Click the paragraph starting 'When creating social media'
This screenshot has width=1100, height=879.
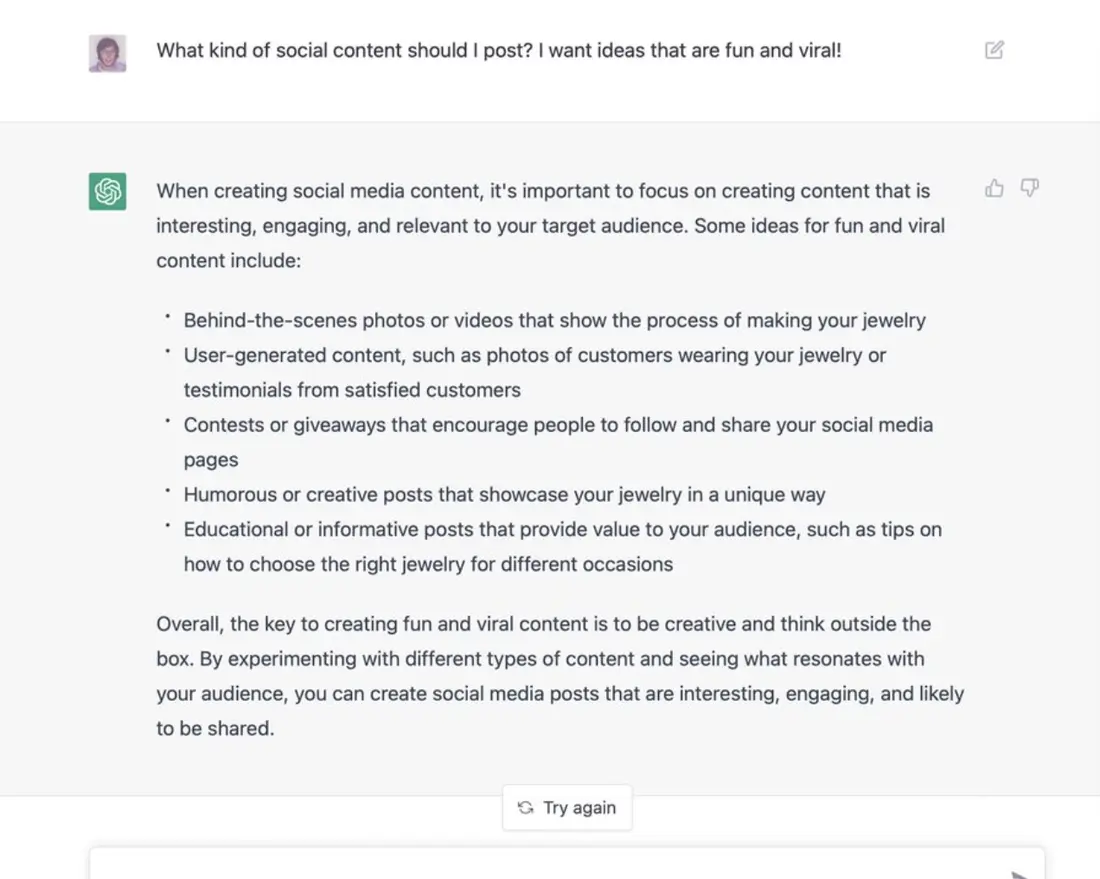pos(551,226)
